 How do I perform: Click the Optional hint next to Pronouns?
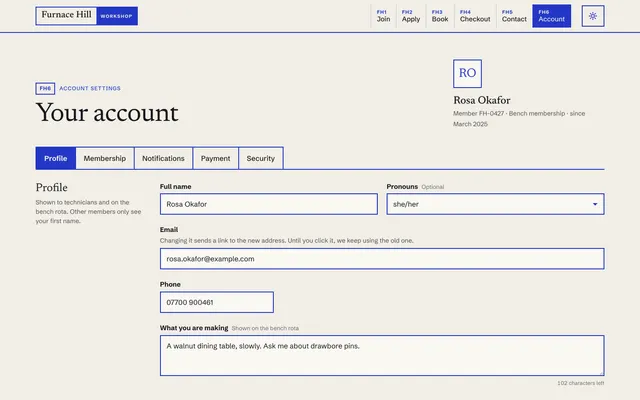(433, 187)
